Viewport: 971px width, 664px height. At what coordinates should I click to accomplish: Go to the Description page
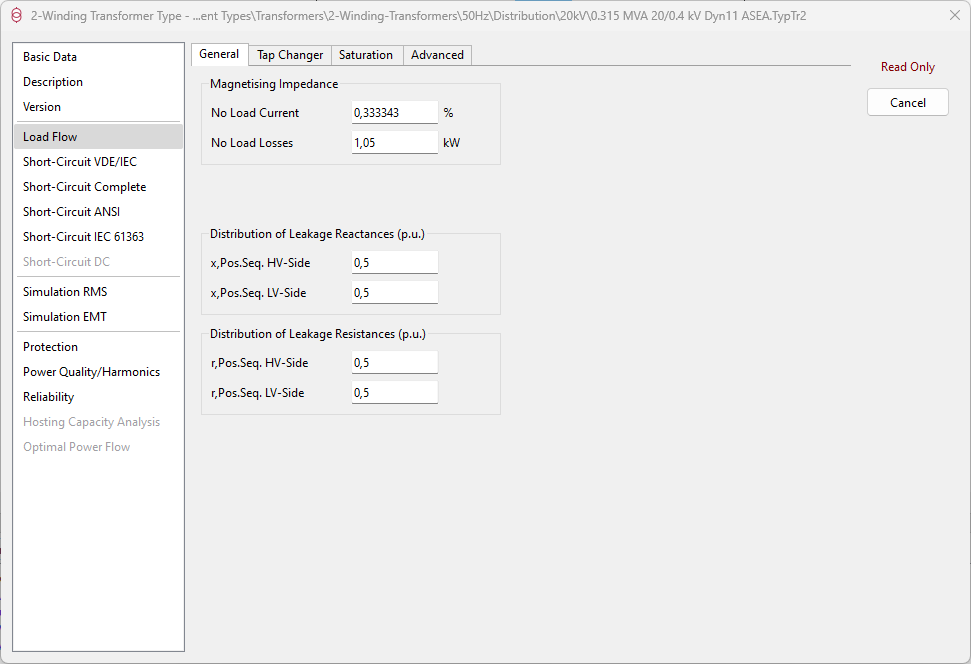[x=53, y=82]
